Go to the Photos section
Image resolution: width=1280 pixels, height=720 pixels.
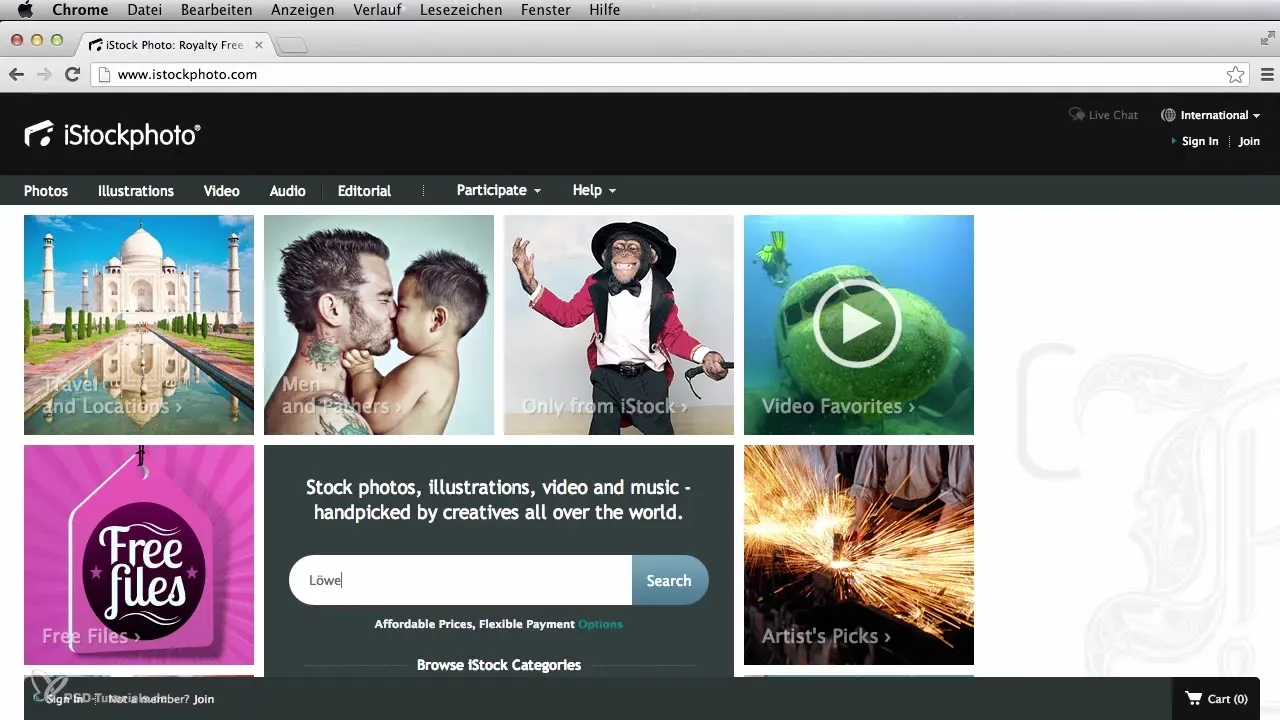coord(46,191)
